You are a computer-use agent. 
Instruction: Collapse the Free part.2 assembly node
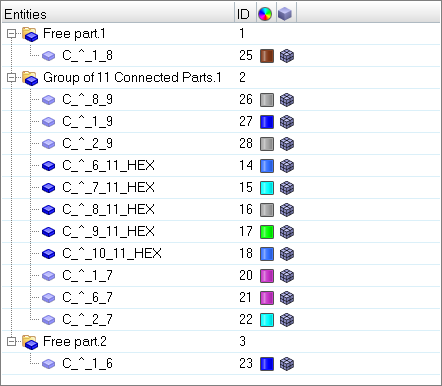coord(12,342)
